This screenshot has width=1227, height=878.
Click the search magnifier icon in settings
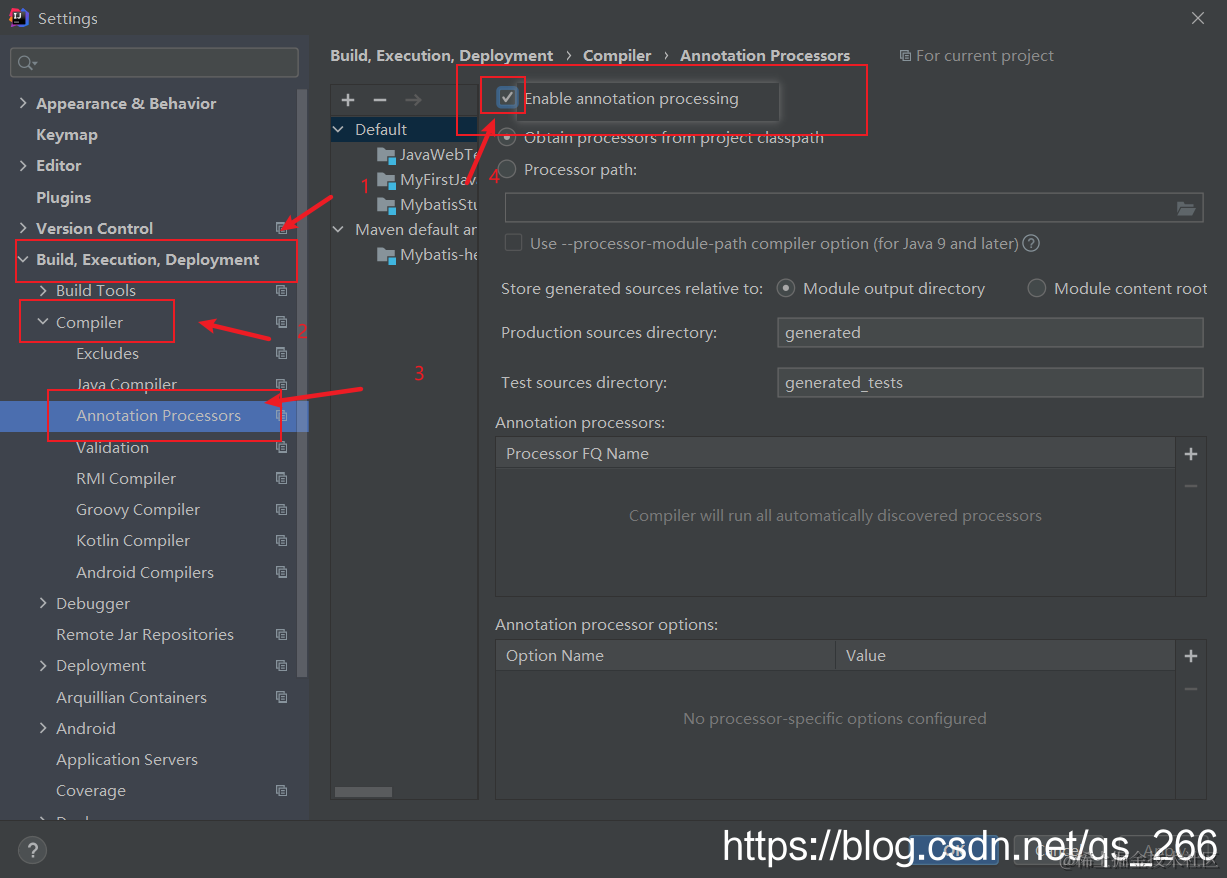pyautogui.click(x=25, y=63)
